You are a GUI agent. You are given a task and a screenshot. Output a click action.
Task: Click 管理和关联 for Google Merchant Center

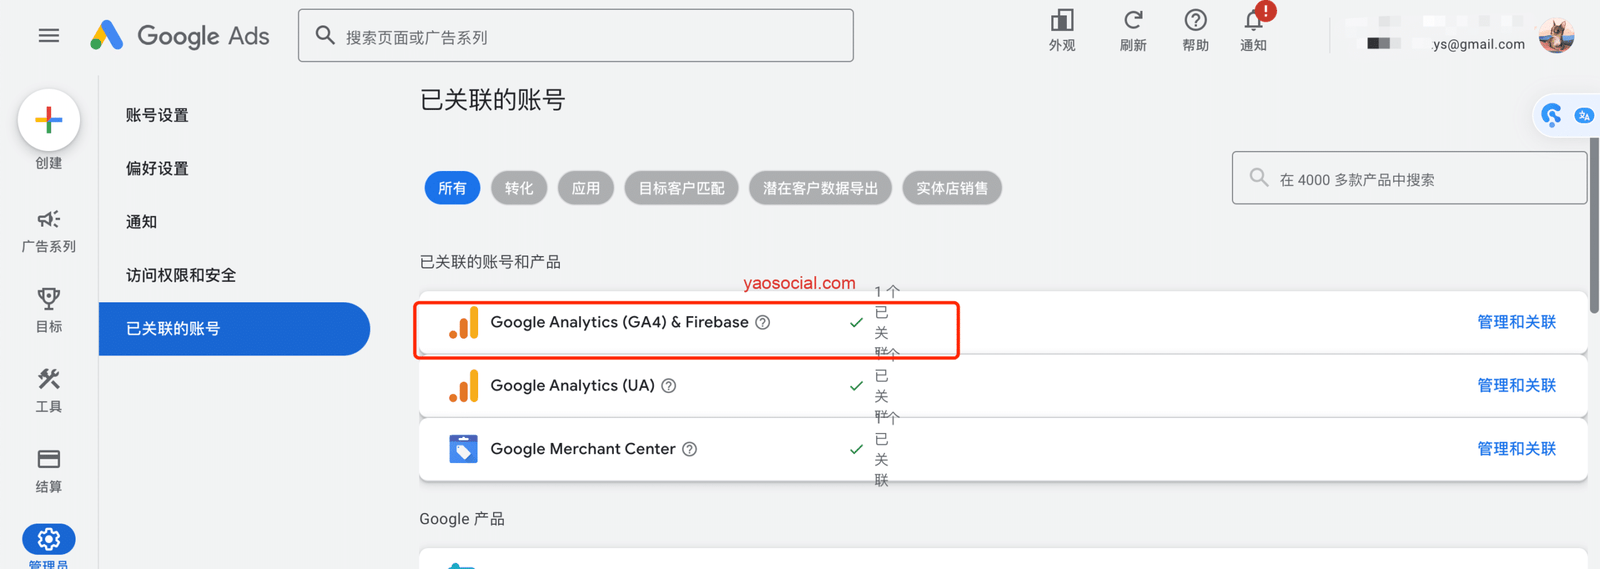[x=1516, y=449]
